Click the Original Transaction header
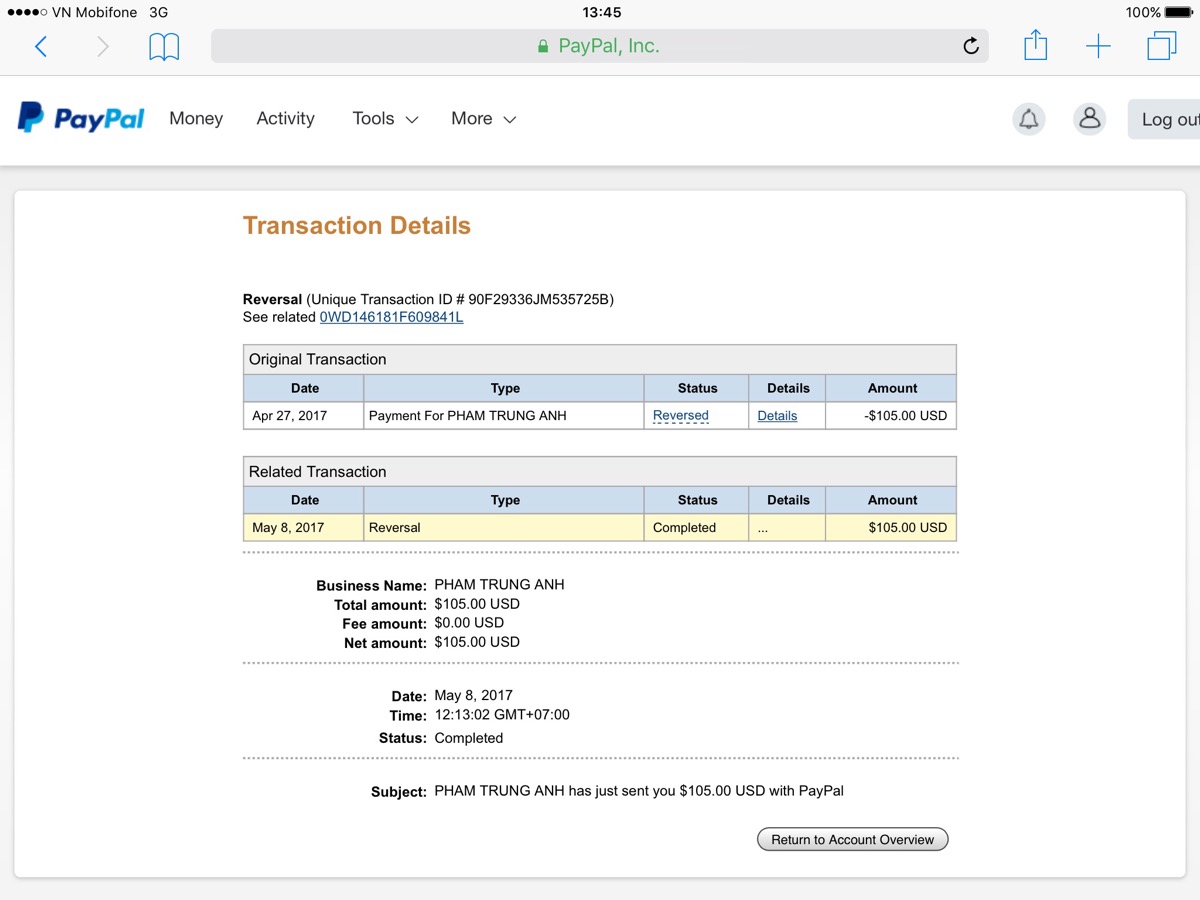Image resolution: width=1200 pixels, height=900 pixels. click(600, 360)
